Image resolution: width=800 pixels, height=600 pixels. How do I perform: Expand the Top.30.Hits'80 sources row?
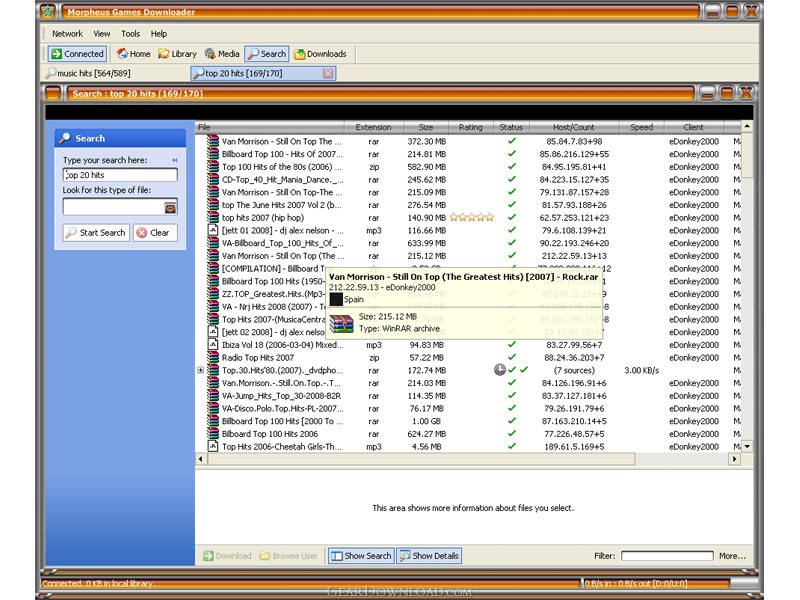click(201, 370)
